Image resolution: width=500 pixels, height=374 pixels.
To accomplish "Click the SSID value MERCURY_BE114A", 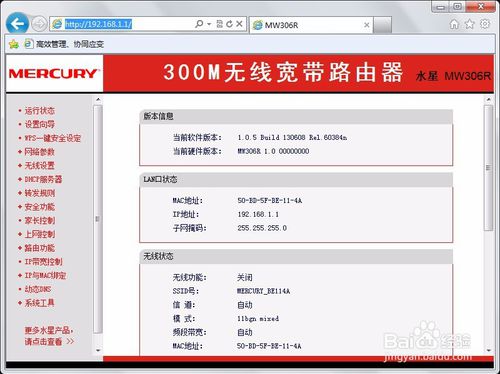I will click(x=263, y=291).
